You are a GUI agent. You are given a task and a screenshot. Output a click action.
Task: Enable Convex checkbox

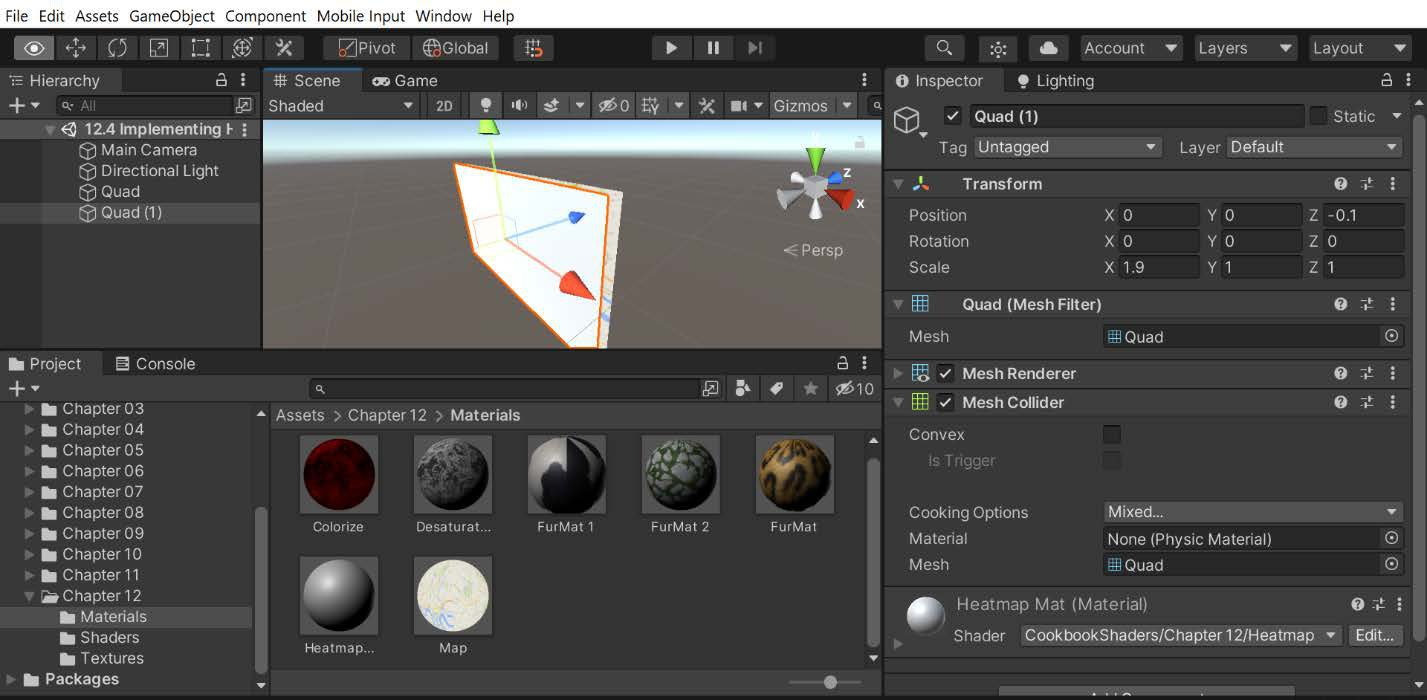click(1111, 434)
